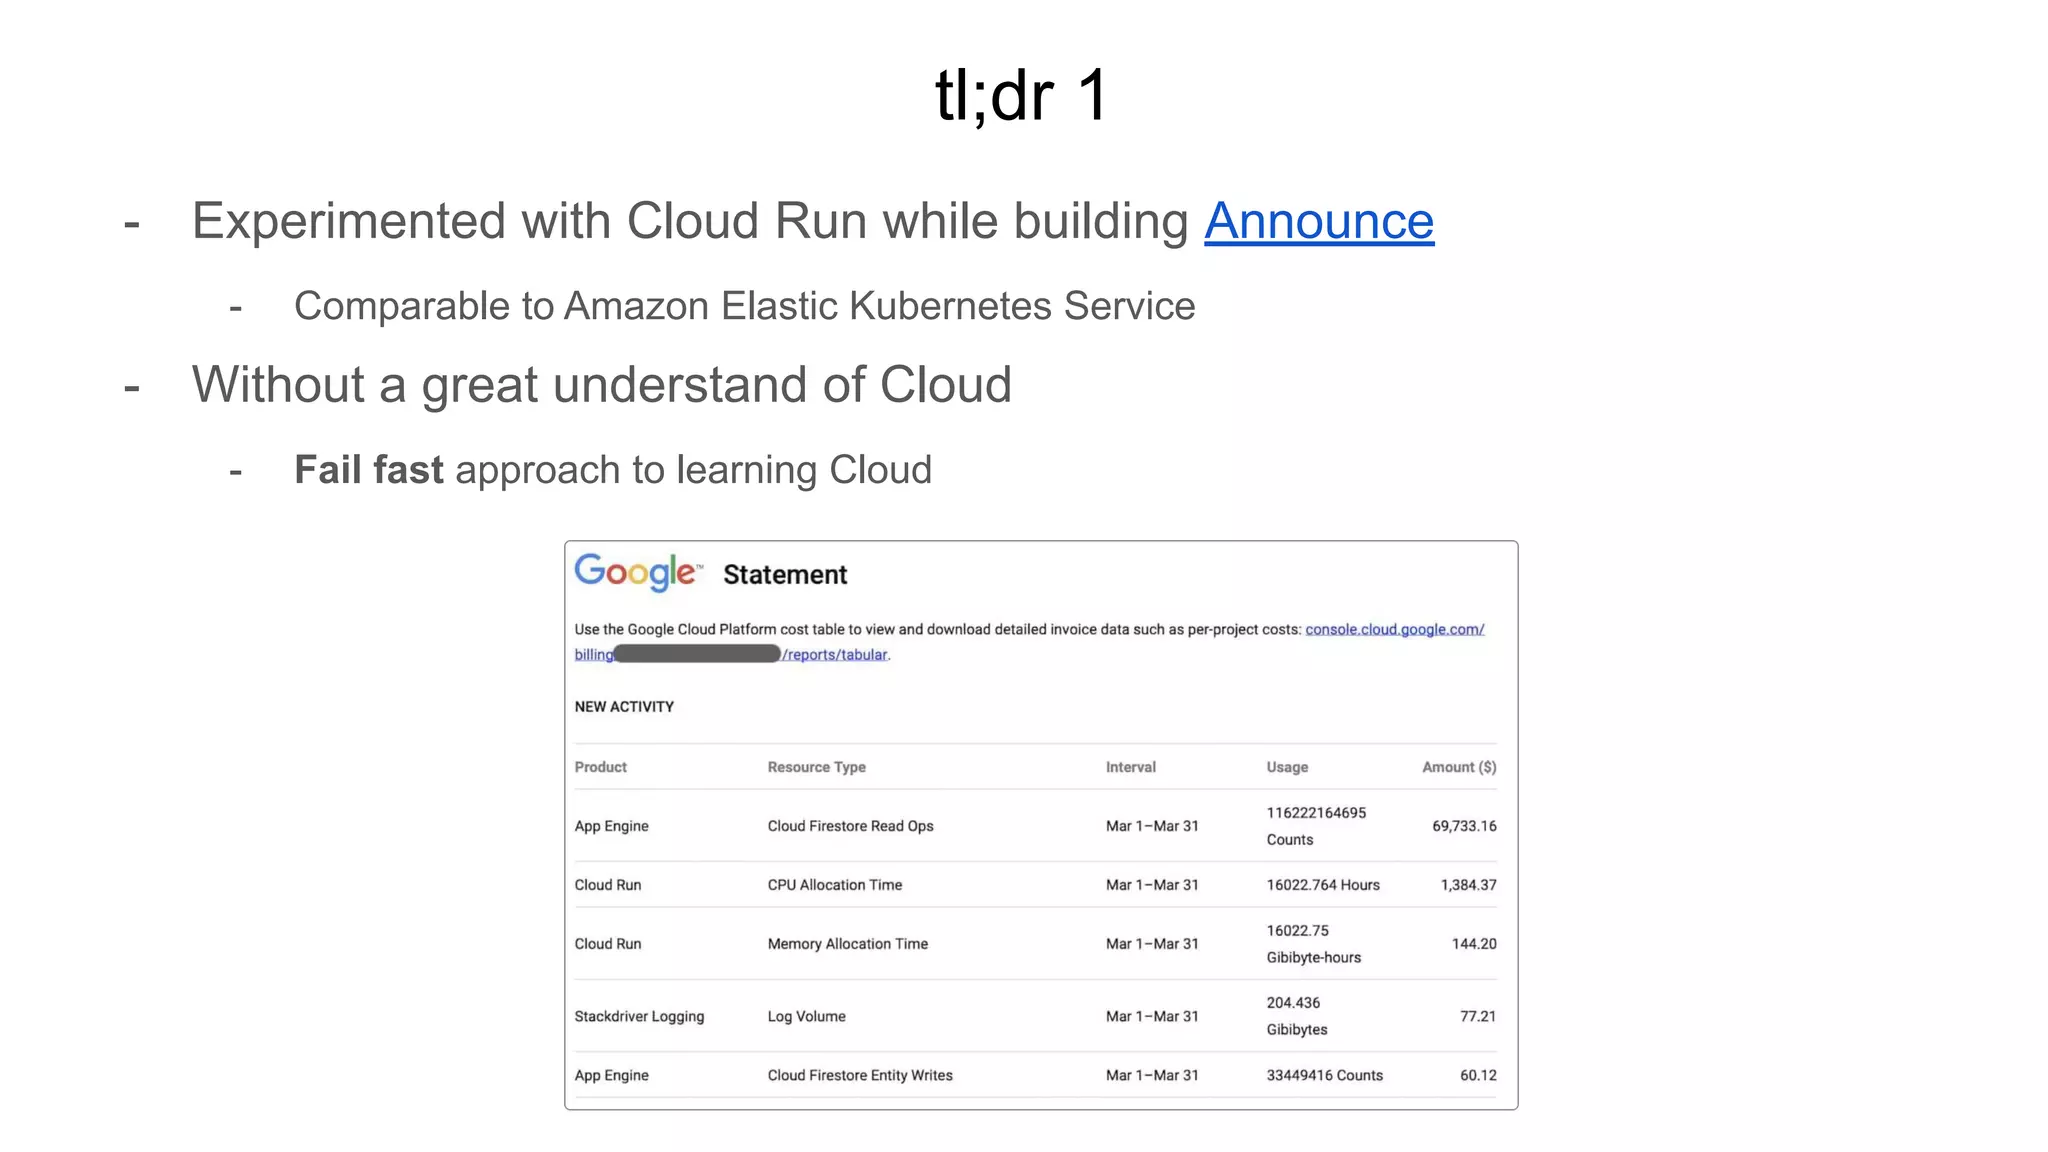
Task: Click the Google logo in statement
Action: coord(638,573)
